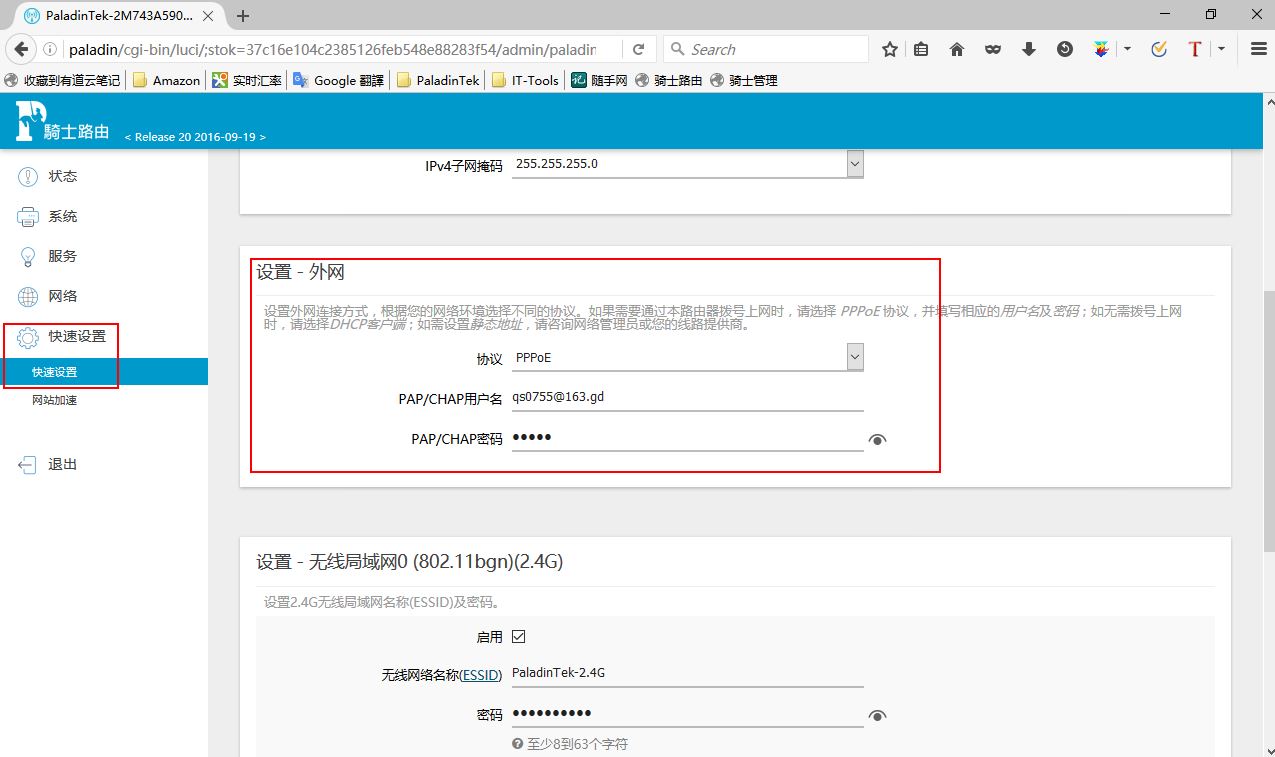The width and height of the screenshot is (1275, 757).
Task: Click the 騎士路由 logo
Action: click(x=62, y=121)
